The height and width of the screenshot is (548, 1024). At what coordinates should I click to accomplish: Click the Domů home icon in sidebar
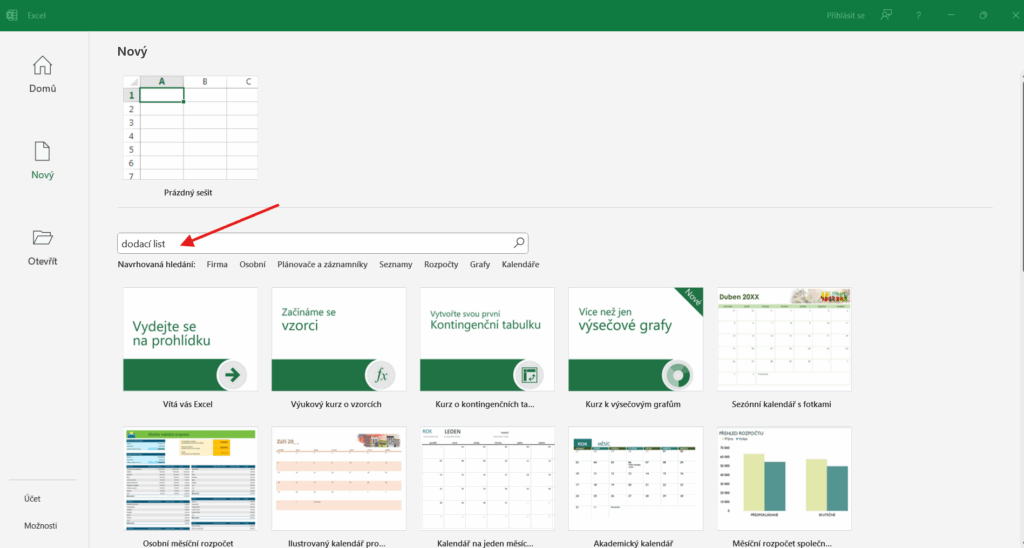pos(42,66)
